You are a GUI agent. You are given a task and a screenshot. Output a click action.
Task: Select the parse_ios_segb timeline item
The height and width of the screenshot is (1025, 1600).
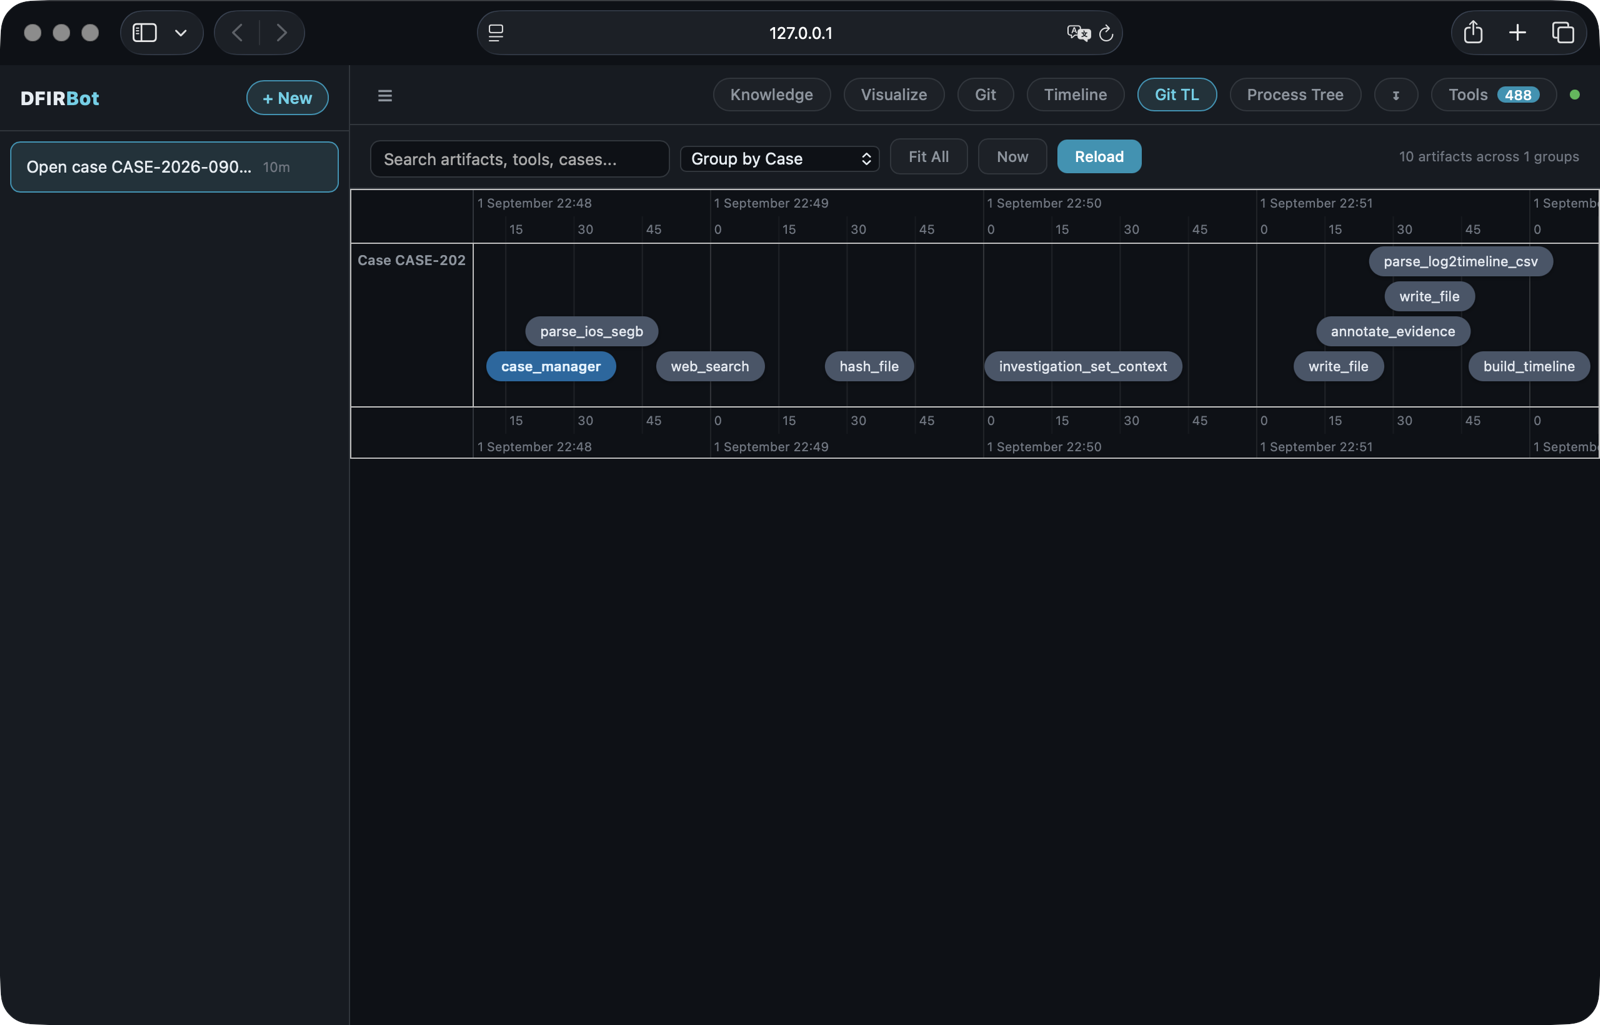click(x=592, y=332)
